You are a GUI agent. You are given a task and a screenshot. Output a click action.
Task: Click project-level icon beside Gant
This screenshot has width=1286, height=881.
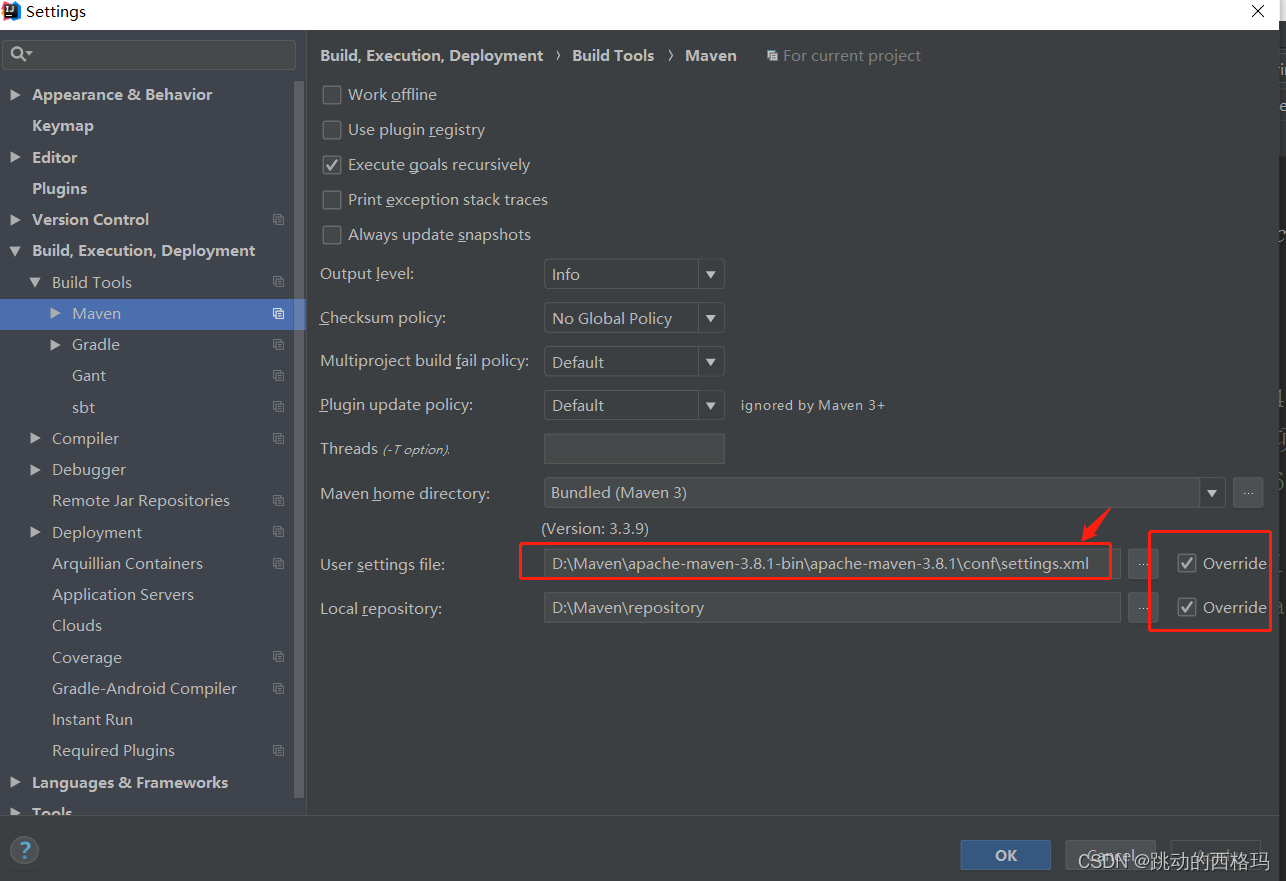pyautogui.click(x=278, y=376)
